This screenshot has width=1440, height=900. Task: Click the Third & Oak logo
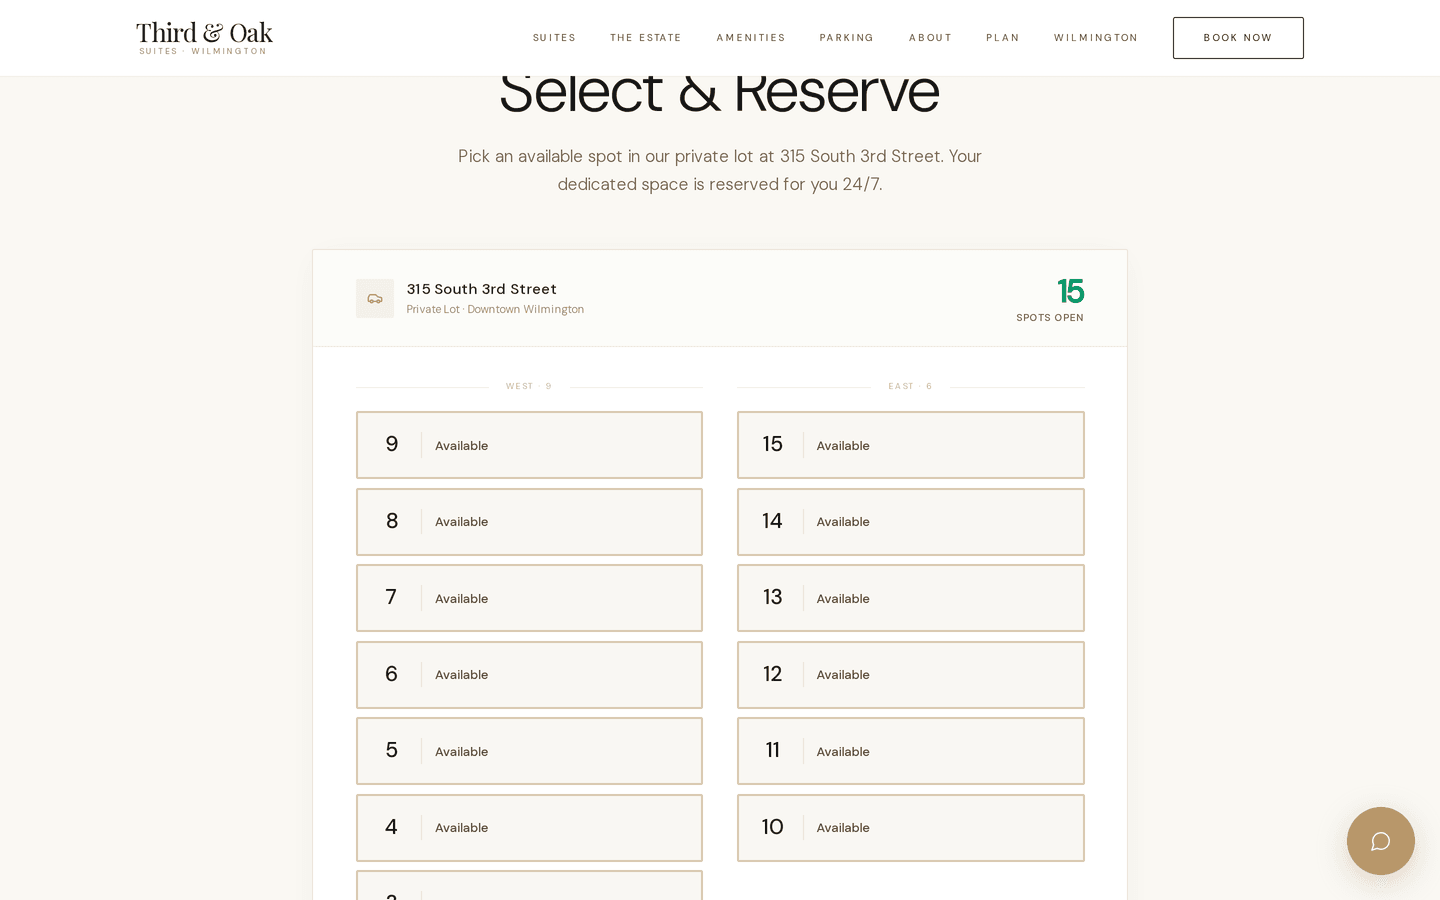(x=204, y=38)
